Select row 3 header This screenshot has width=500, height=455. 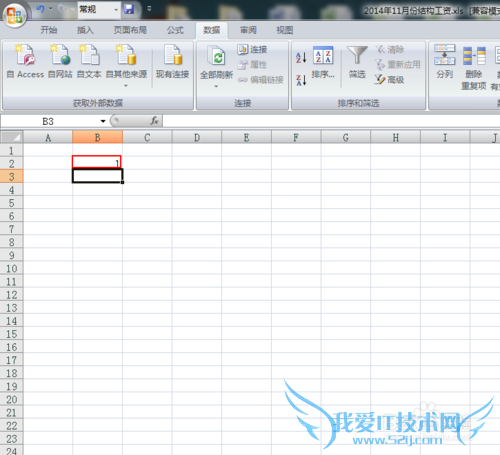tap(12, 177)
